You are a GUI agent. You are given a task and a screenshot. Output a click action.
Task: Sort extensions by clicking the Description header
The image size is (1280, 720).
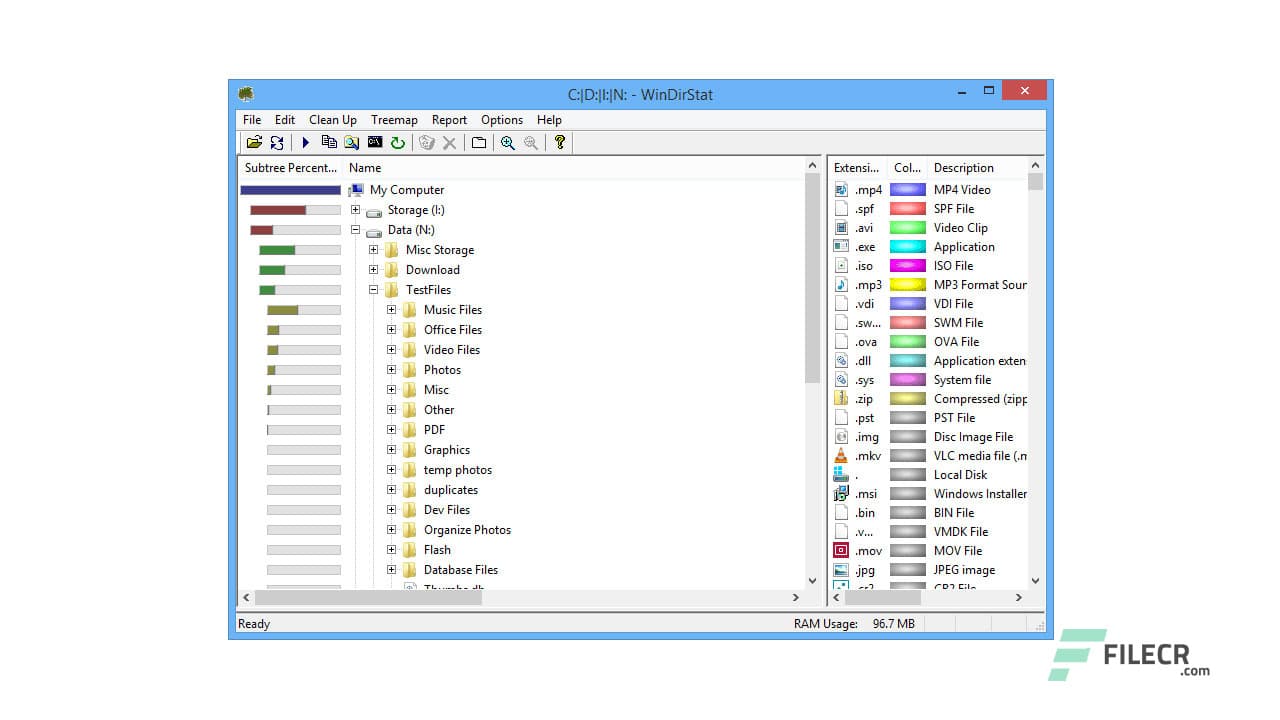[x=966, y=167]
